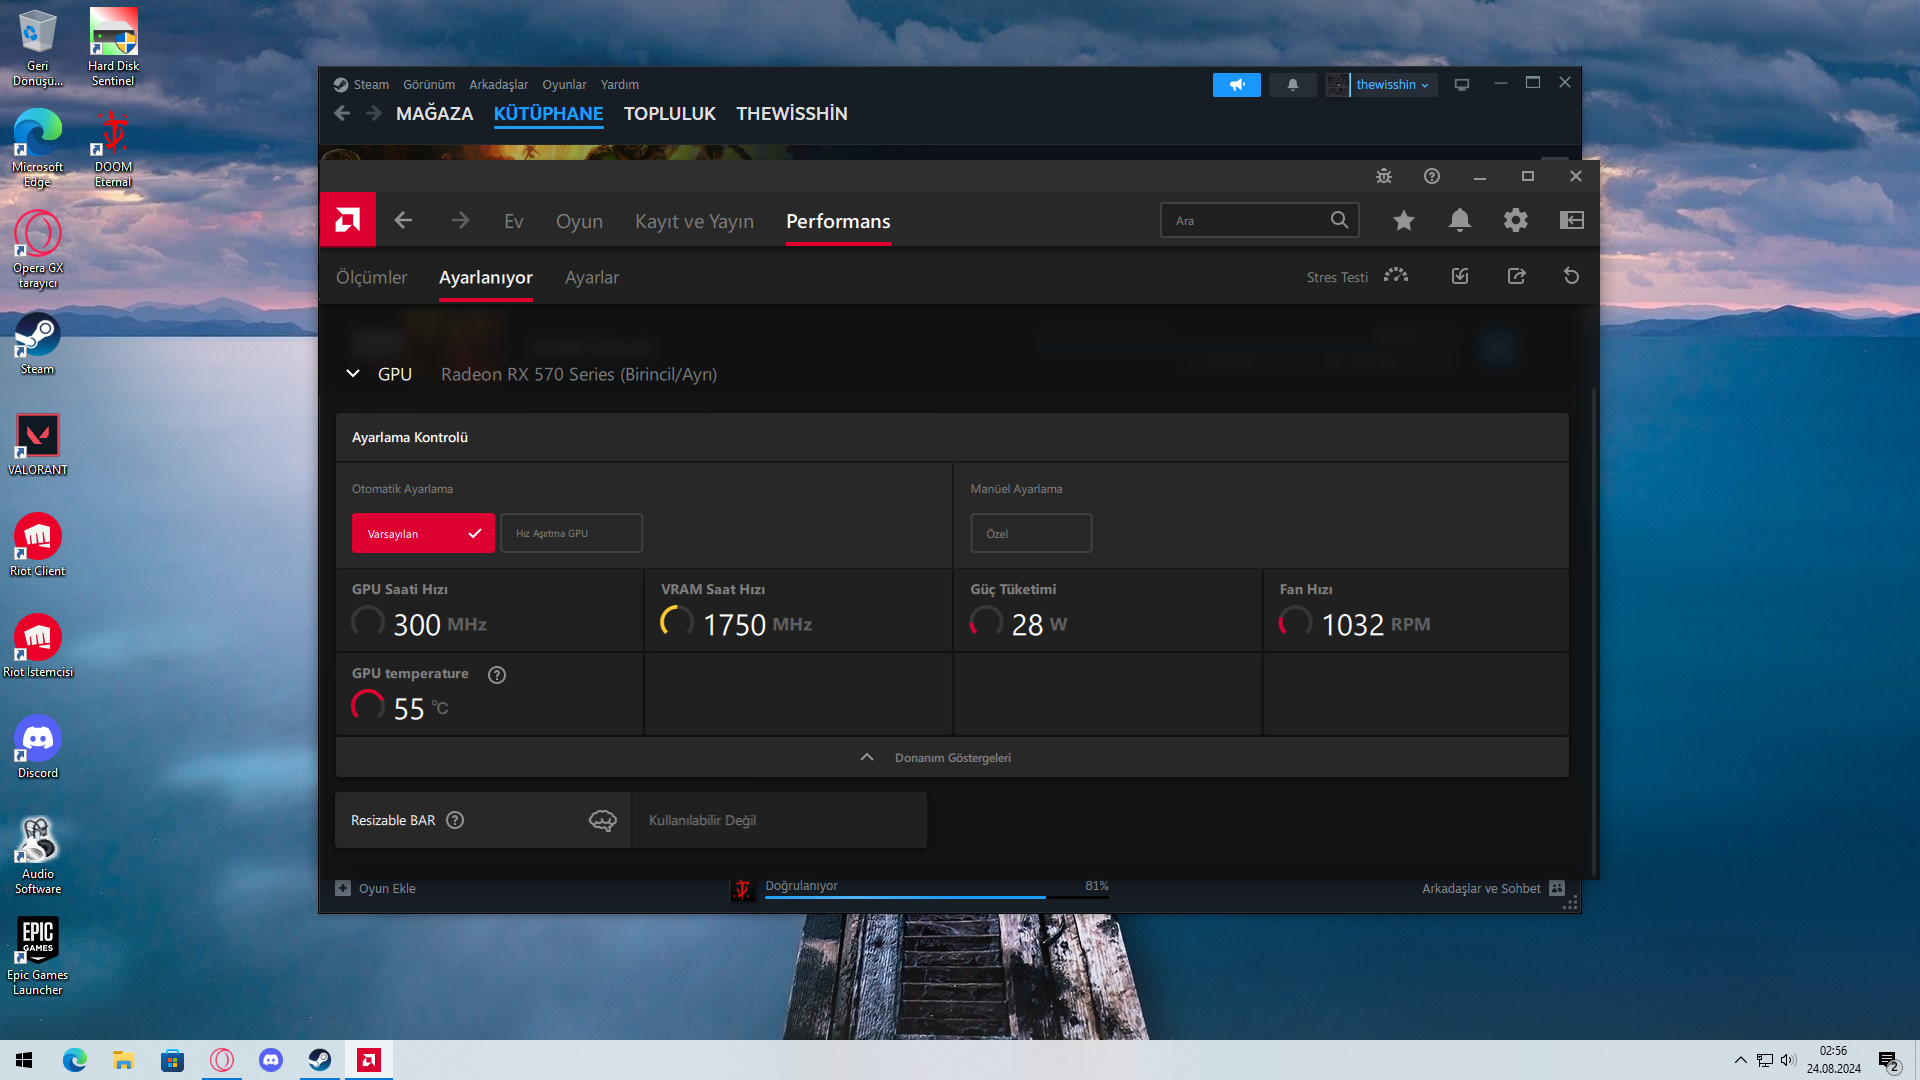Screen dimensions: 1920x1080
Task: Select the Özel manual tuning option
Action: (1031, 533)
